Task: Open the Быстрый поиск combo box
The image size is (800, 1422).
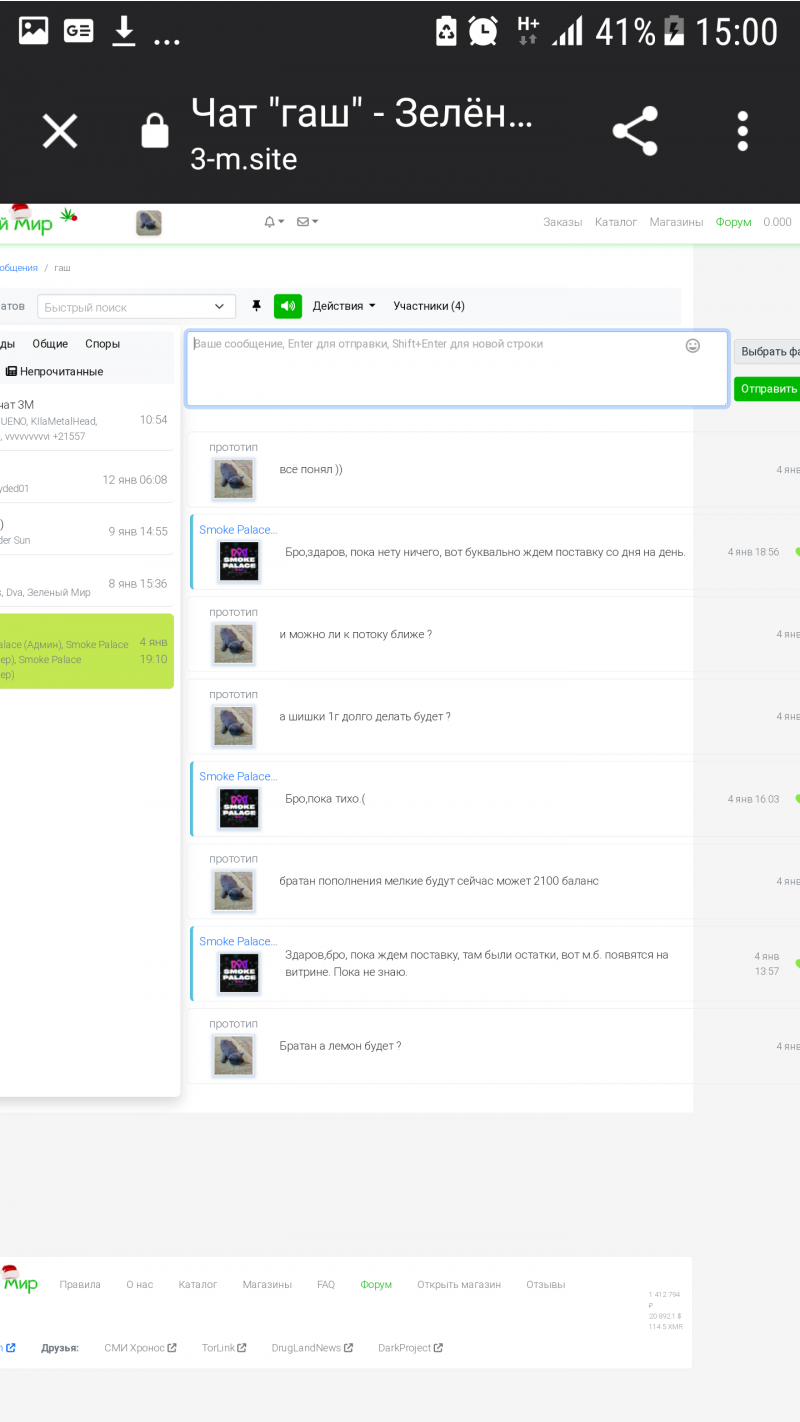Action: [136, 307]
